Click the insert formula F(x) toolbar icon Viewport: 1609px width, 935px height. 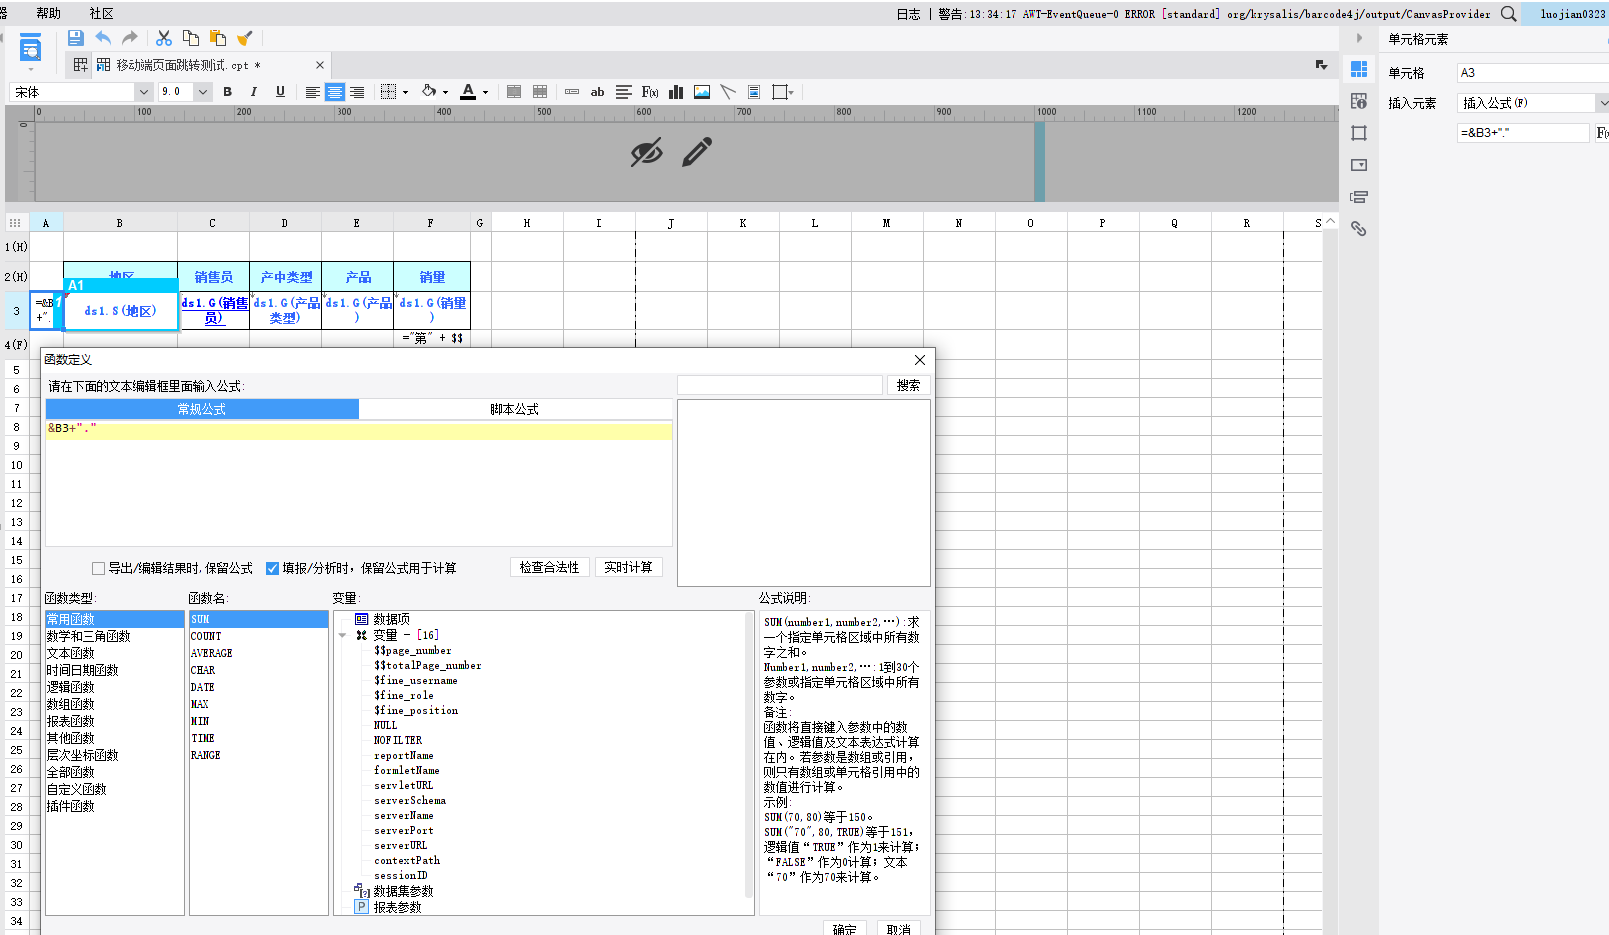pos(650,92)
